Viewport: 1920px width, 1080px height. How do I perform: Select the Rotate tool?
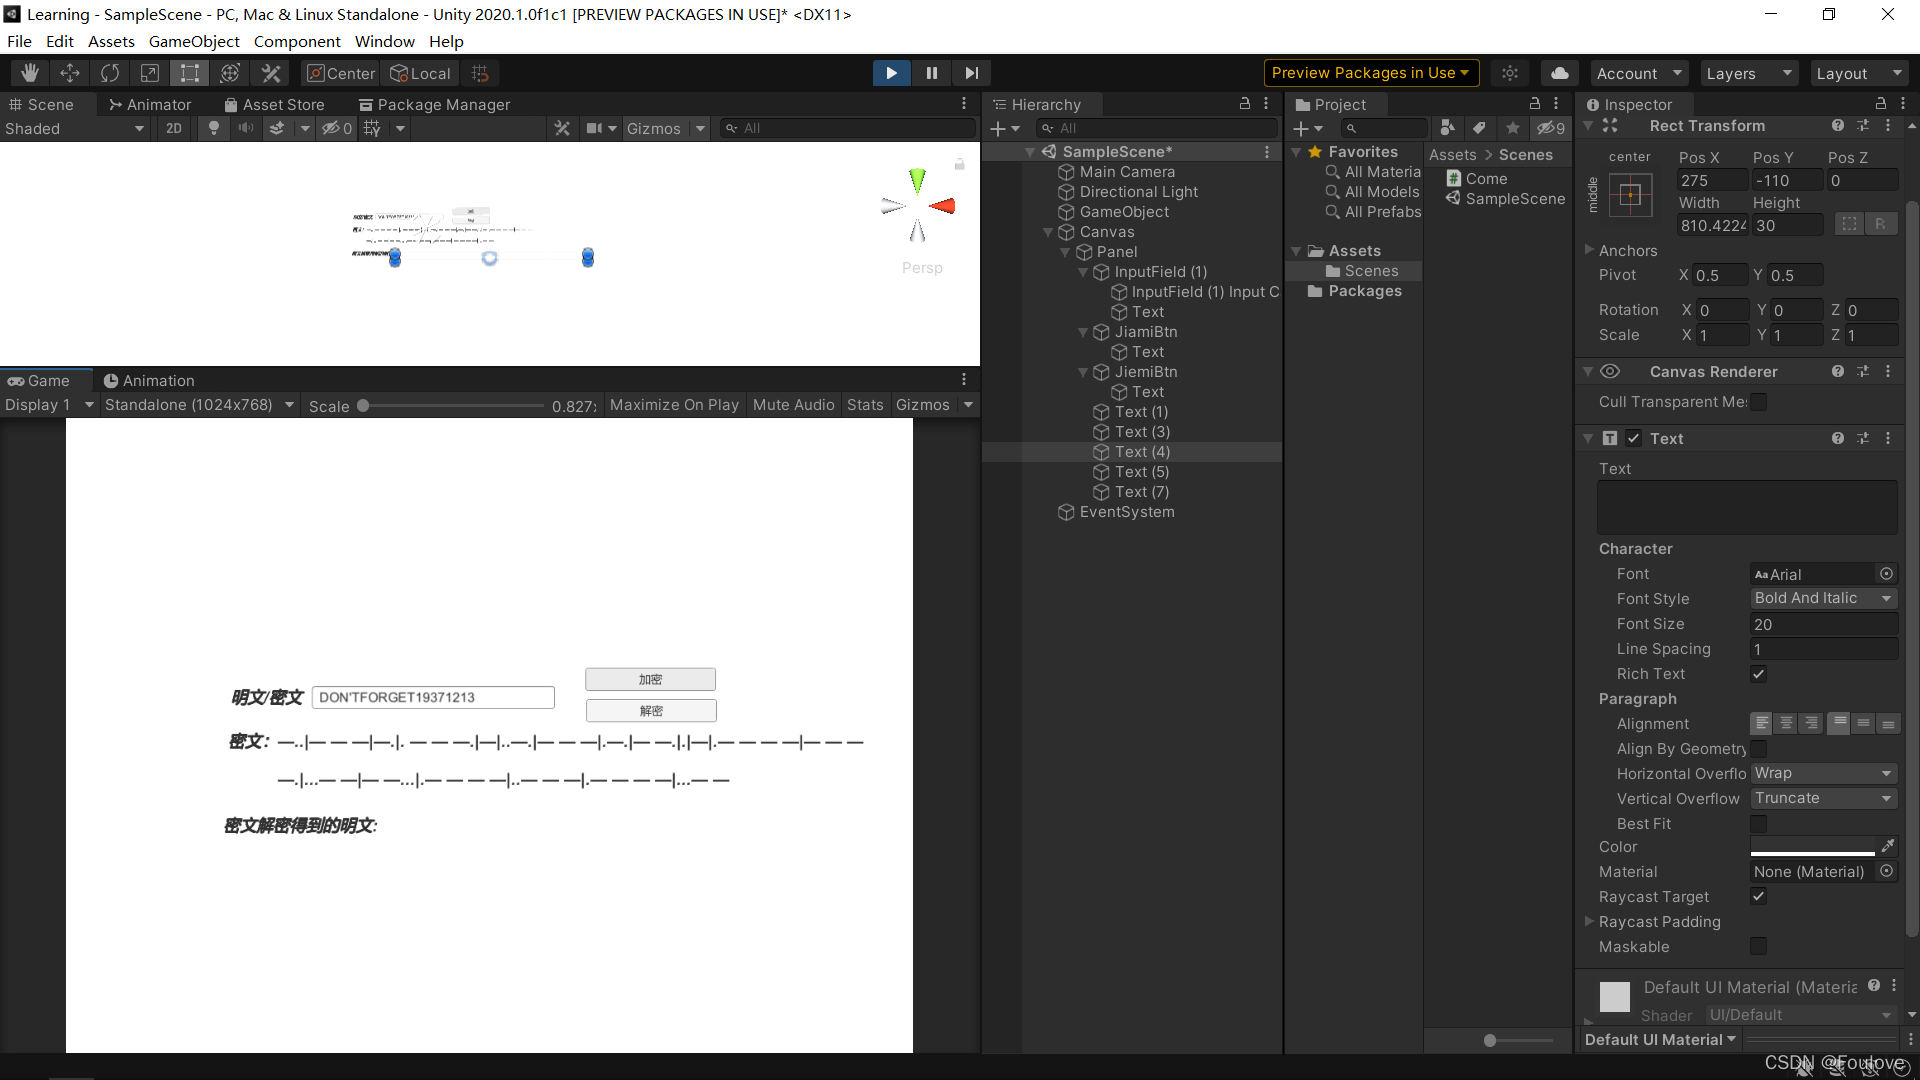(x=110, y=73)
